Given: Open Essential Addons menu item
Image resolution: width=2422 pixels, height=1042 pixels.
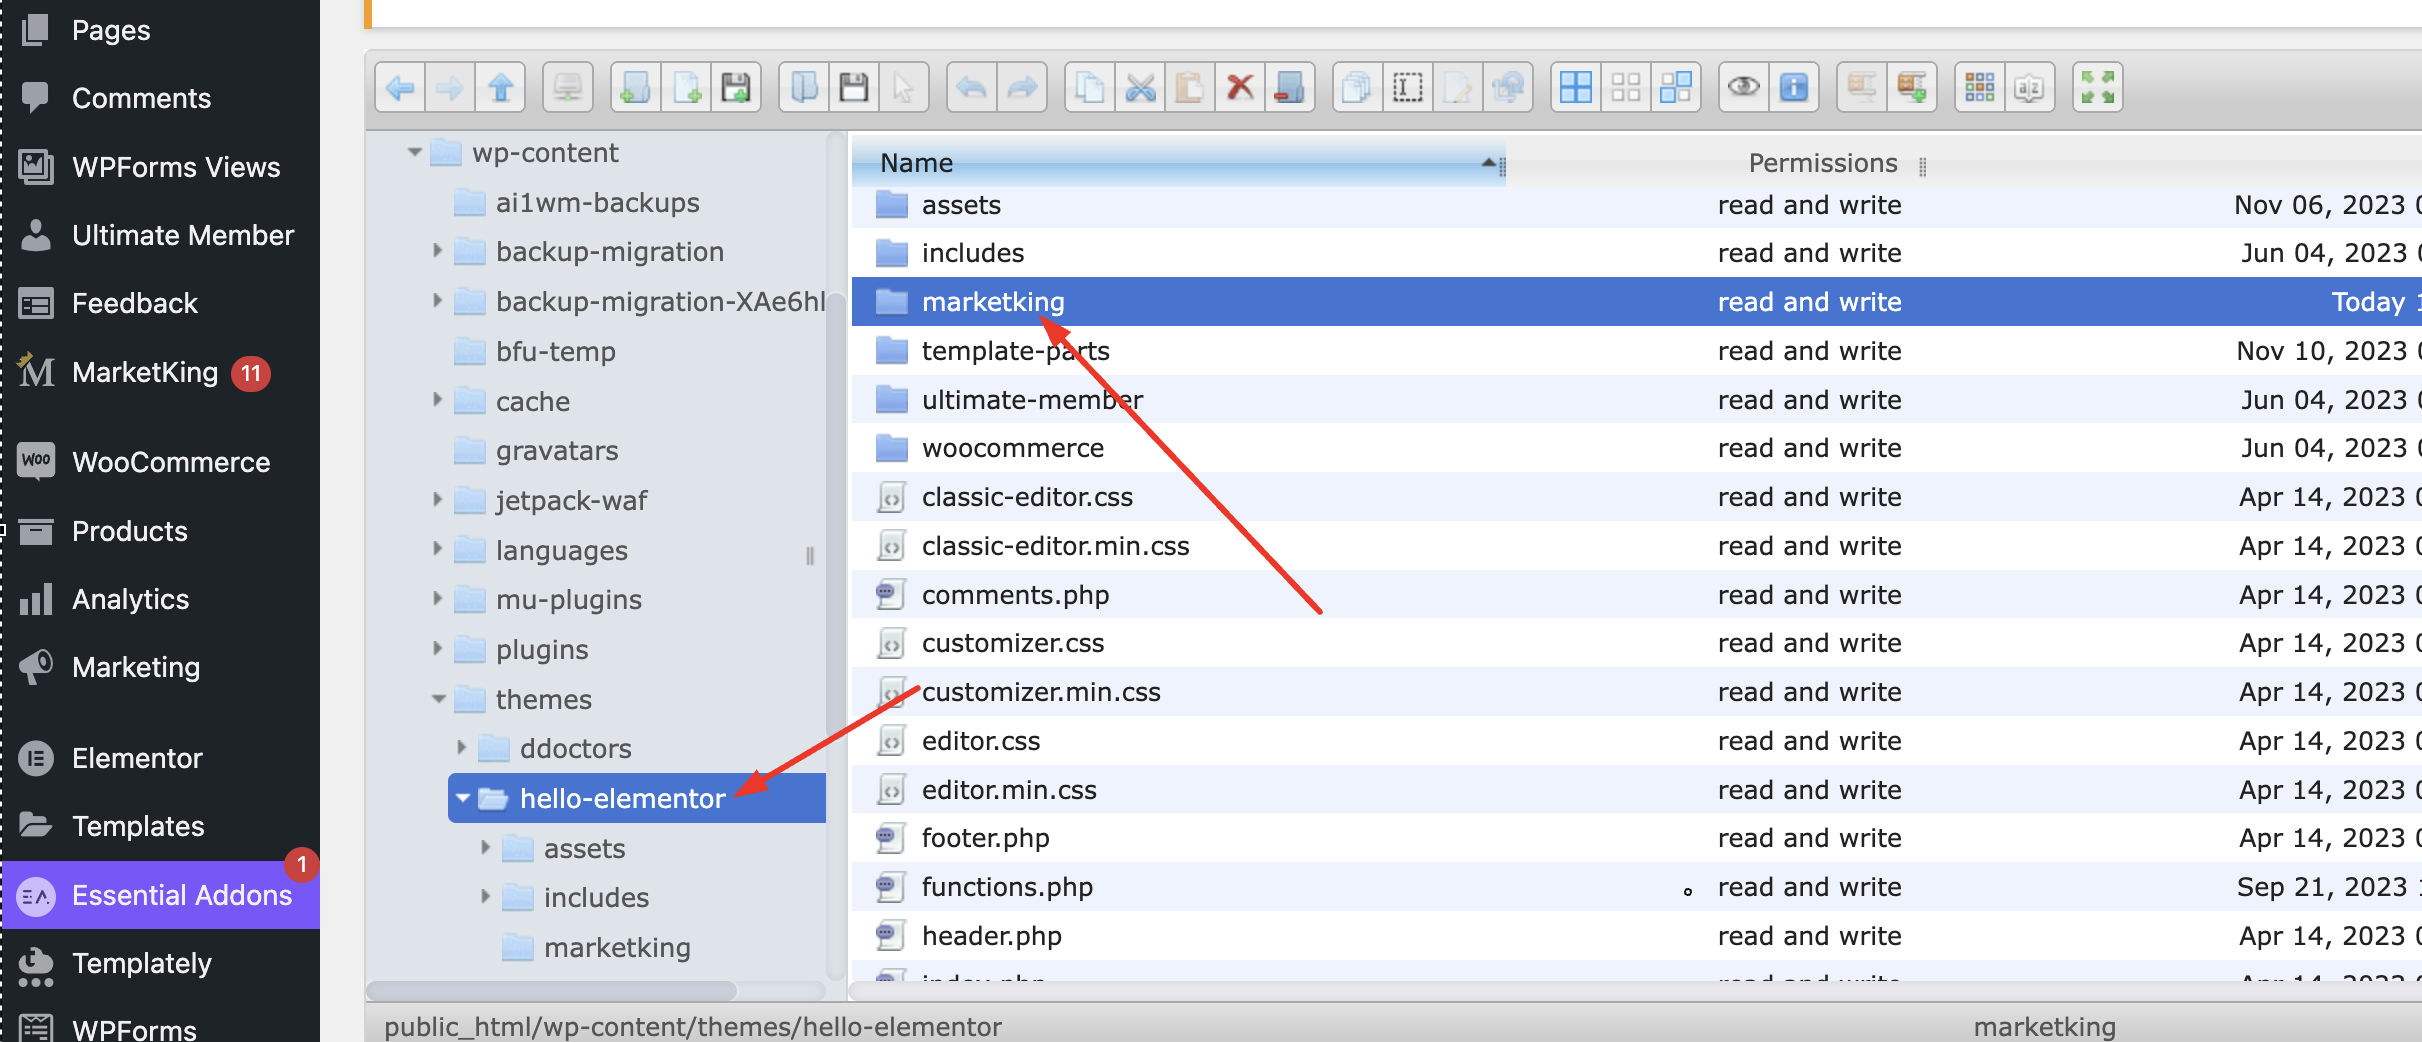Looking at the screenshot, I should (x=160, y=895).
